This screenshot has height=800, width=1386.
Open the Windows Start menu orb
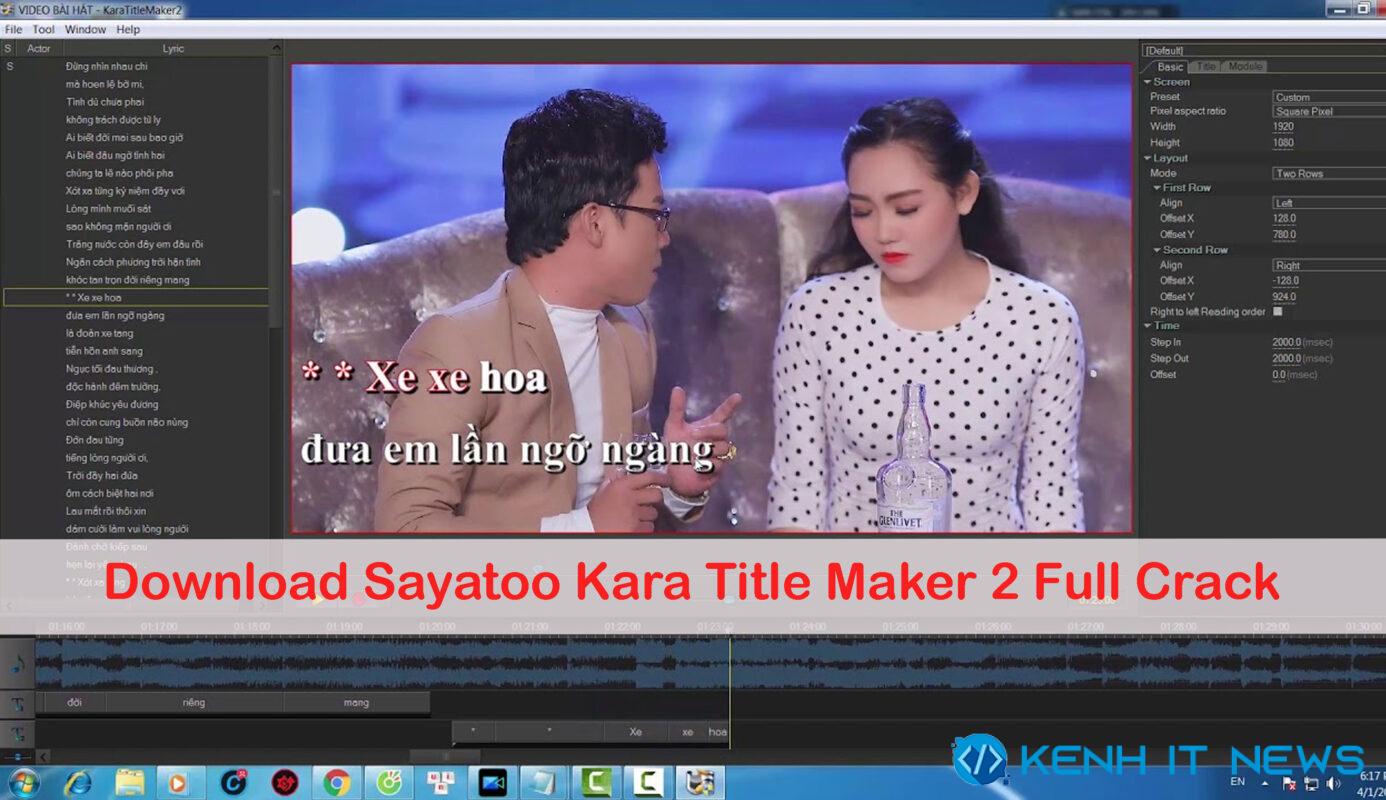[x=23, y=783]
